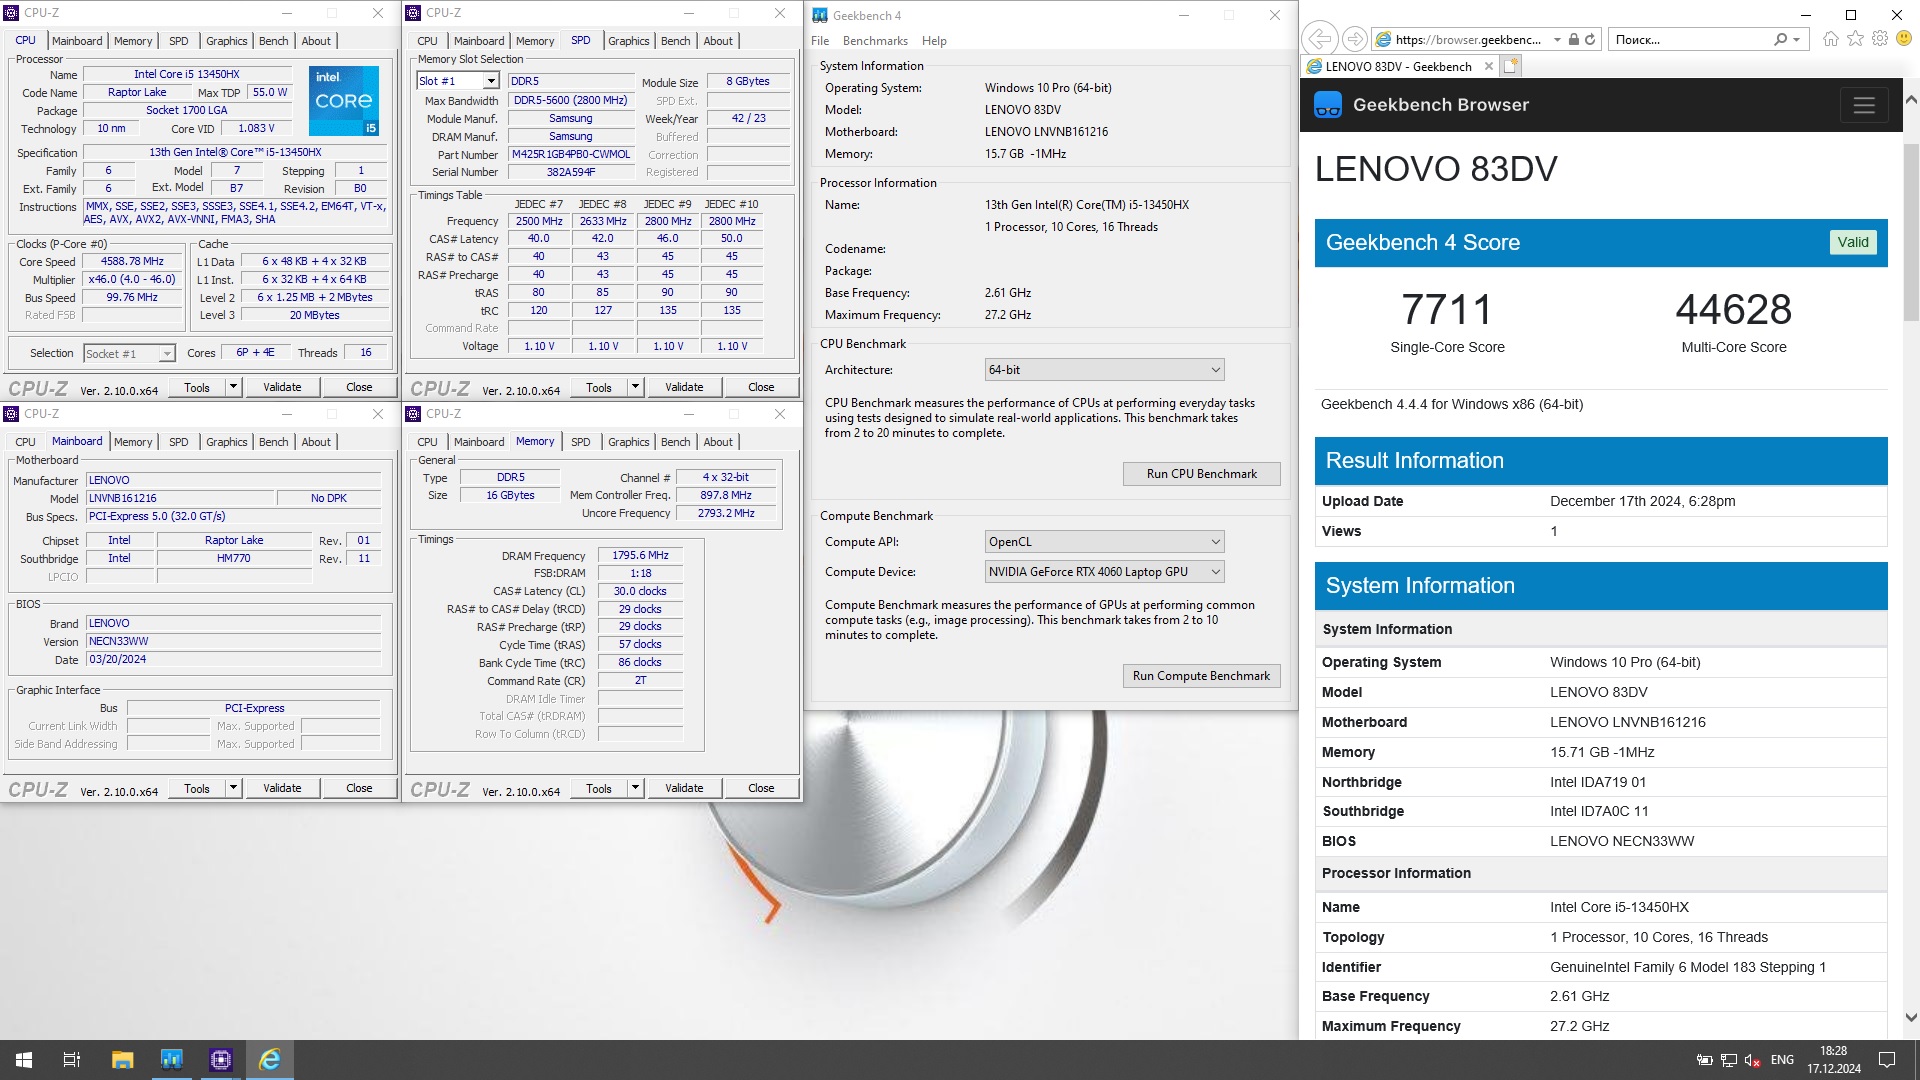This screenshot has width=1920, height=1080.
Task: Click the Internet Explorer taskbar icon
Action: [269, 1060]
